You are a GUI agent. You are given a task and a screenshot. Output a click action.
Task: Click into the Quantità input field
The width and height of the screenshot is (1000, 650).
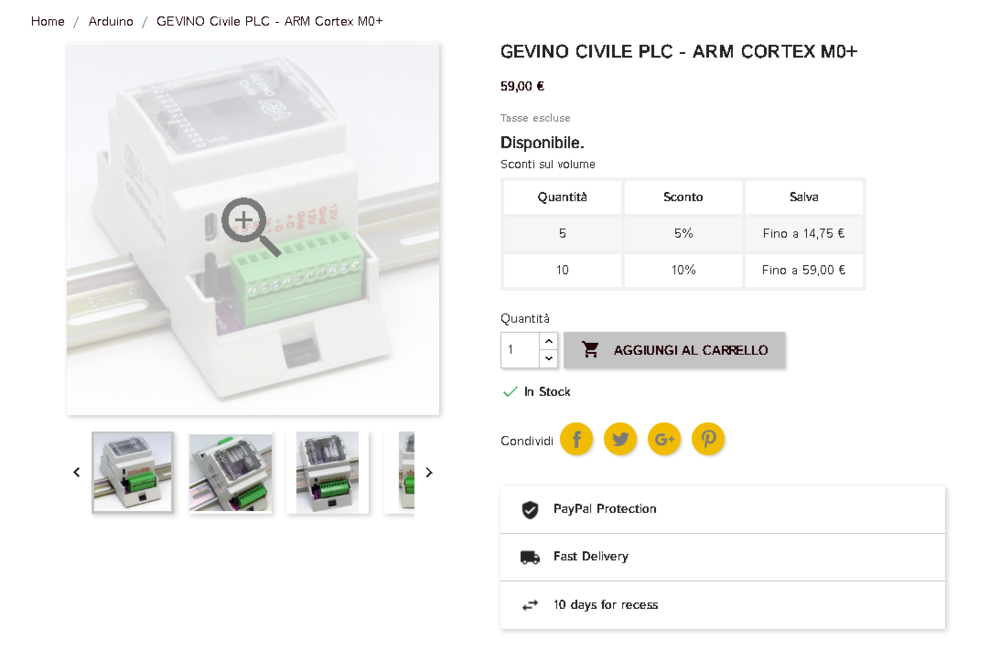[x=520, y=350]
